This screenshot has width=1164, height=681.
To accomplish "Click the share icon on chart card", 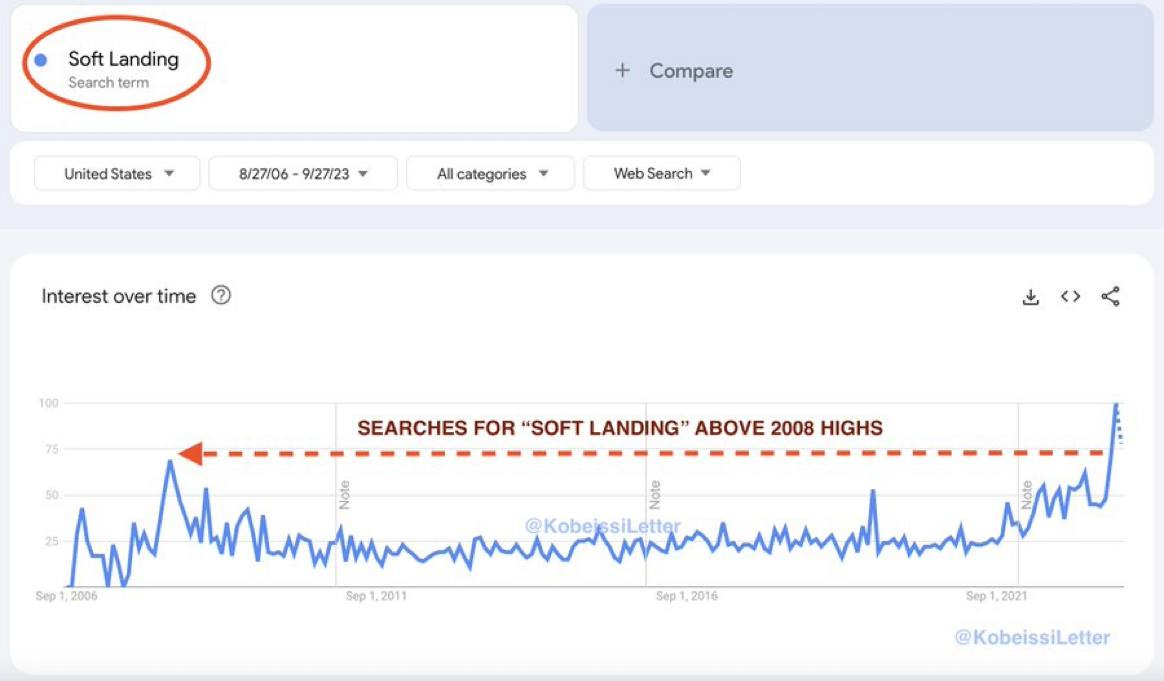I will (1110, 296).
